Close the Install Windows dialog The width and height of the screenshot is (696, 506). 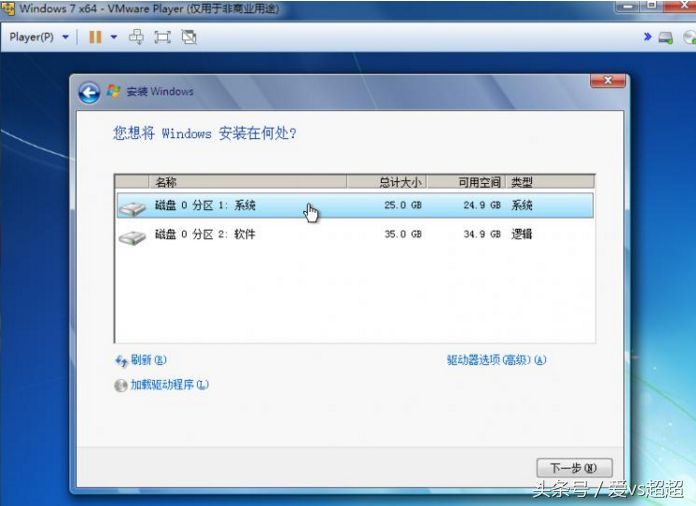coord(608,80)
